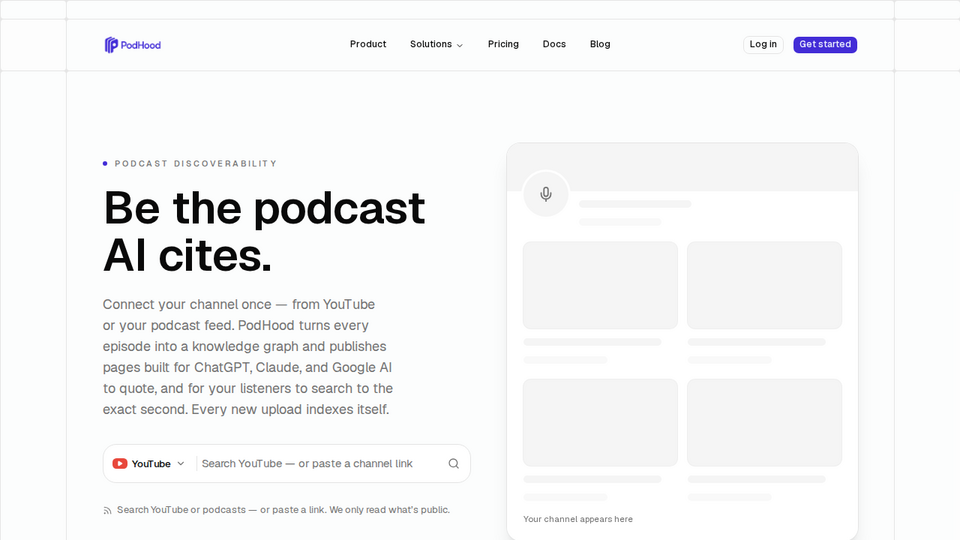Open the Product menu item
The width and height of the screenshot is (960, 540).
[368, 44]
